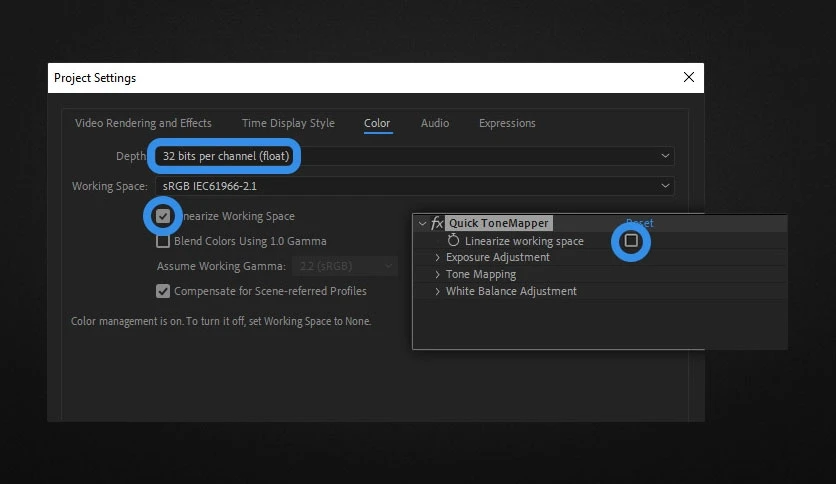Reset the Quick ToneMapper effect
This screenshot has height=484, width=836.
640,223
